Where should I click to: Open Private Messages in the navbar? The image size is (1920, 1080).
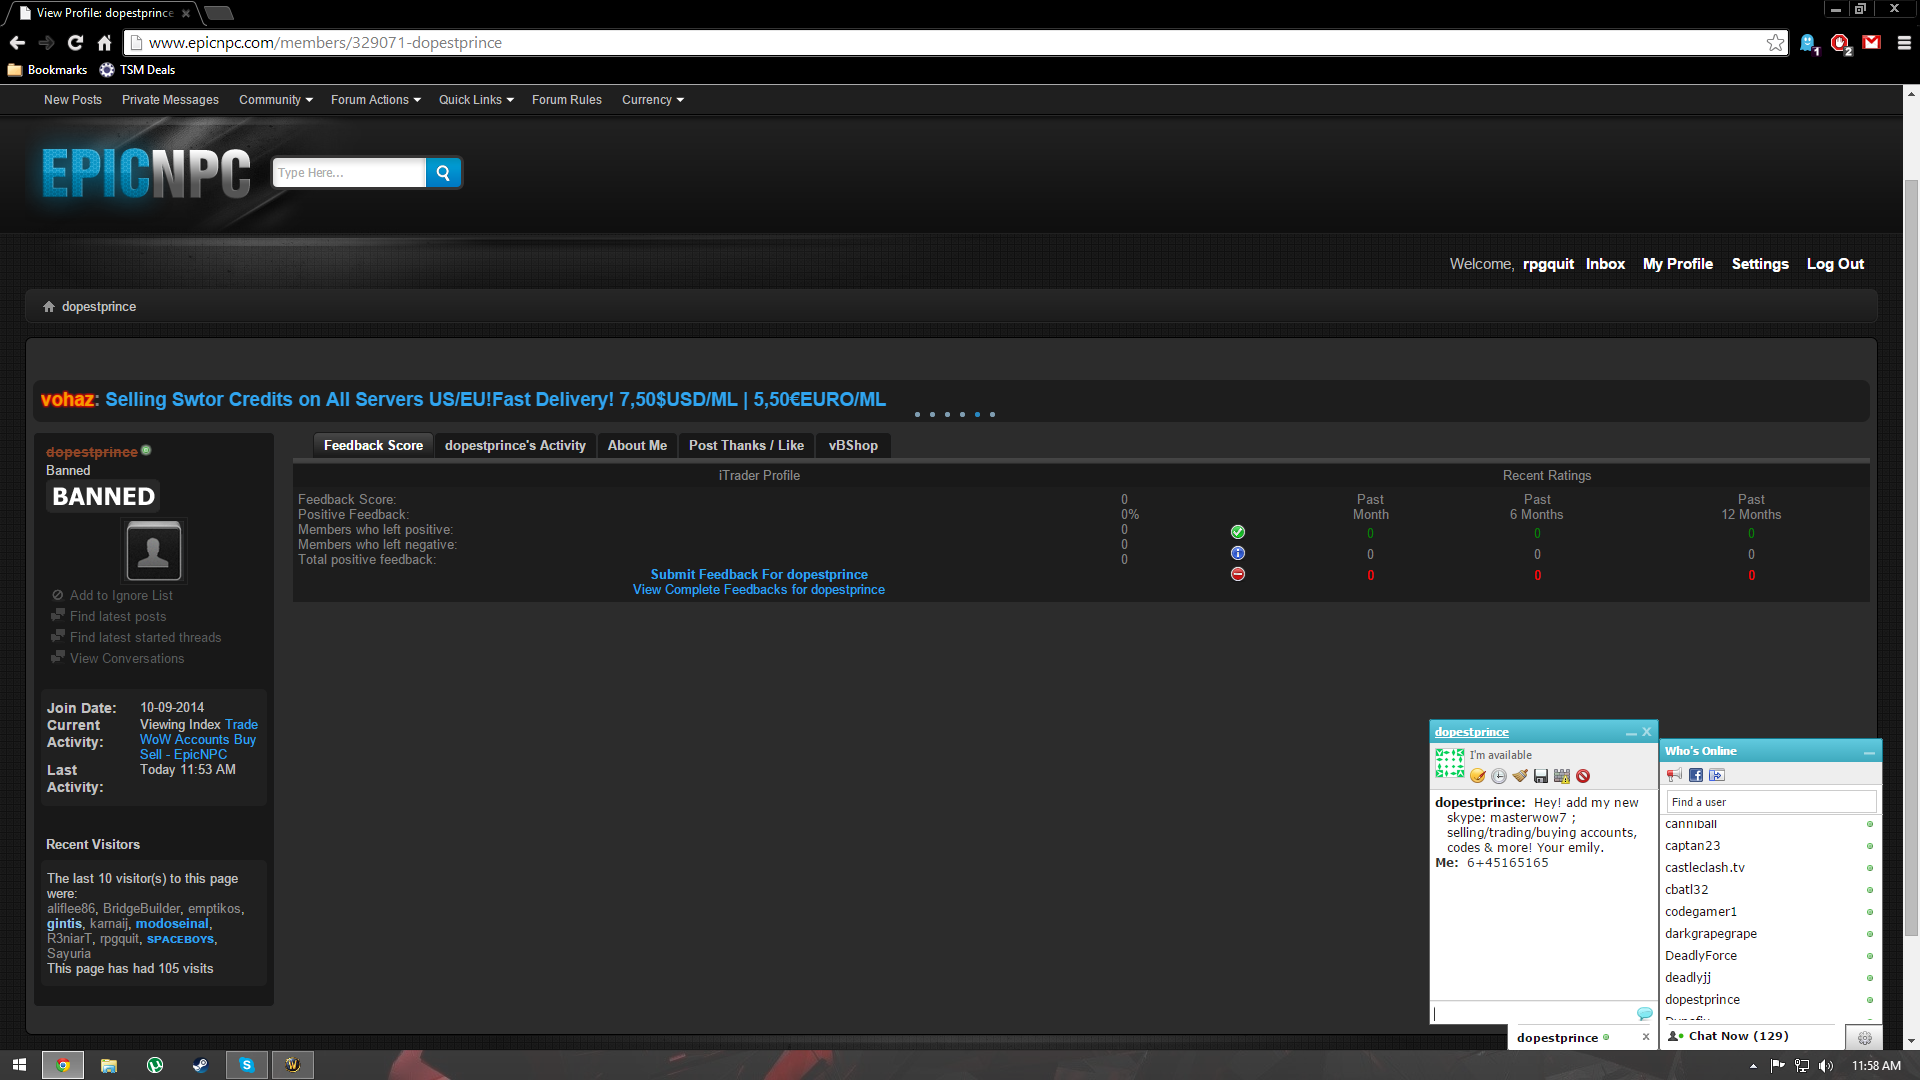point(170,100)
